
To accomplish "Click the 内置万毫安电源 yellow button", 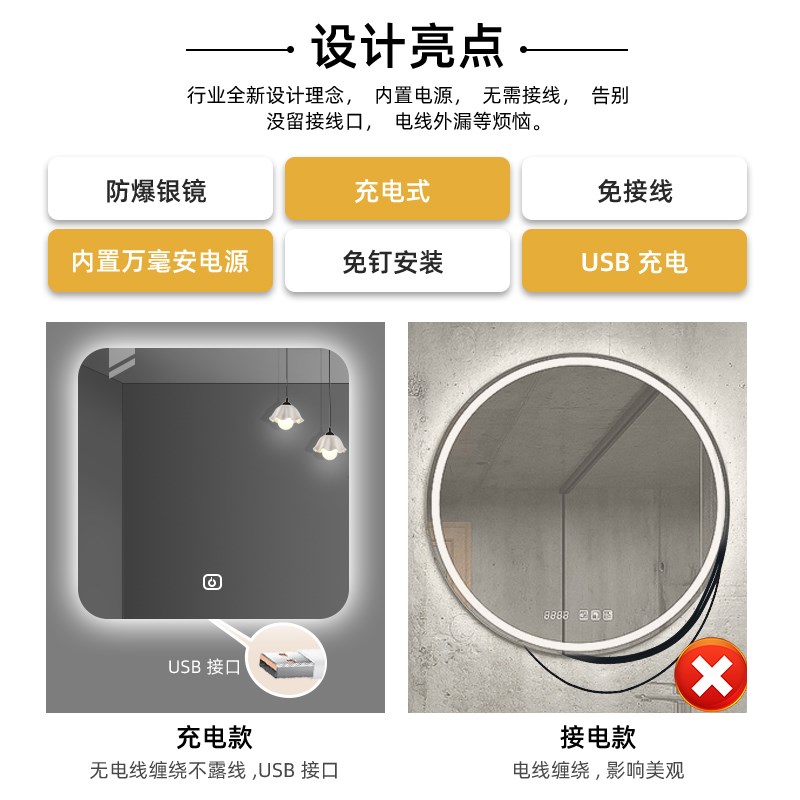I will pyautogui.click(x=160, y=260).
